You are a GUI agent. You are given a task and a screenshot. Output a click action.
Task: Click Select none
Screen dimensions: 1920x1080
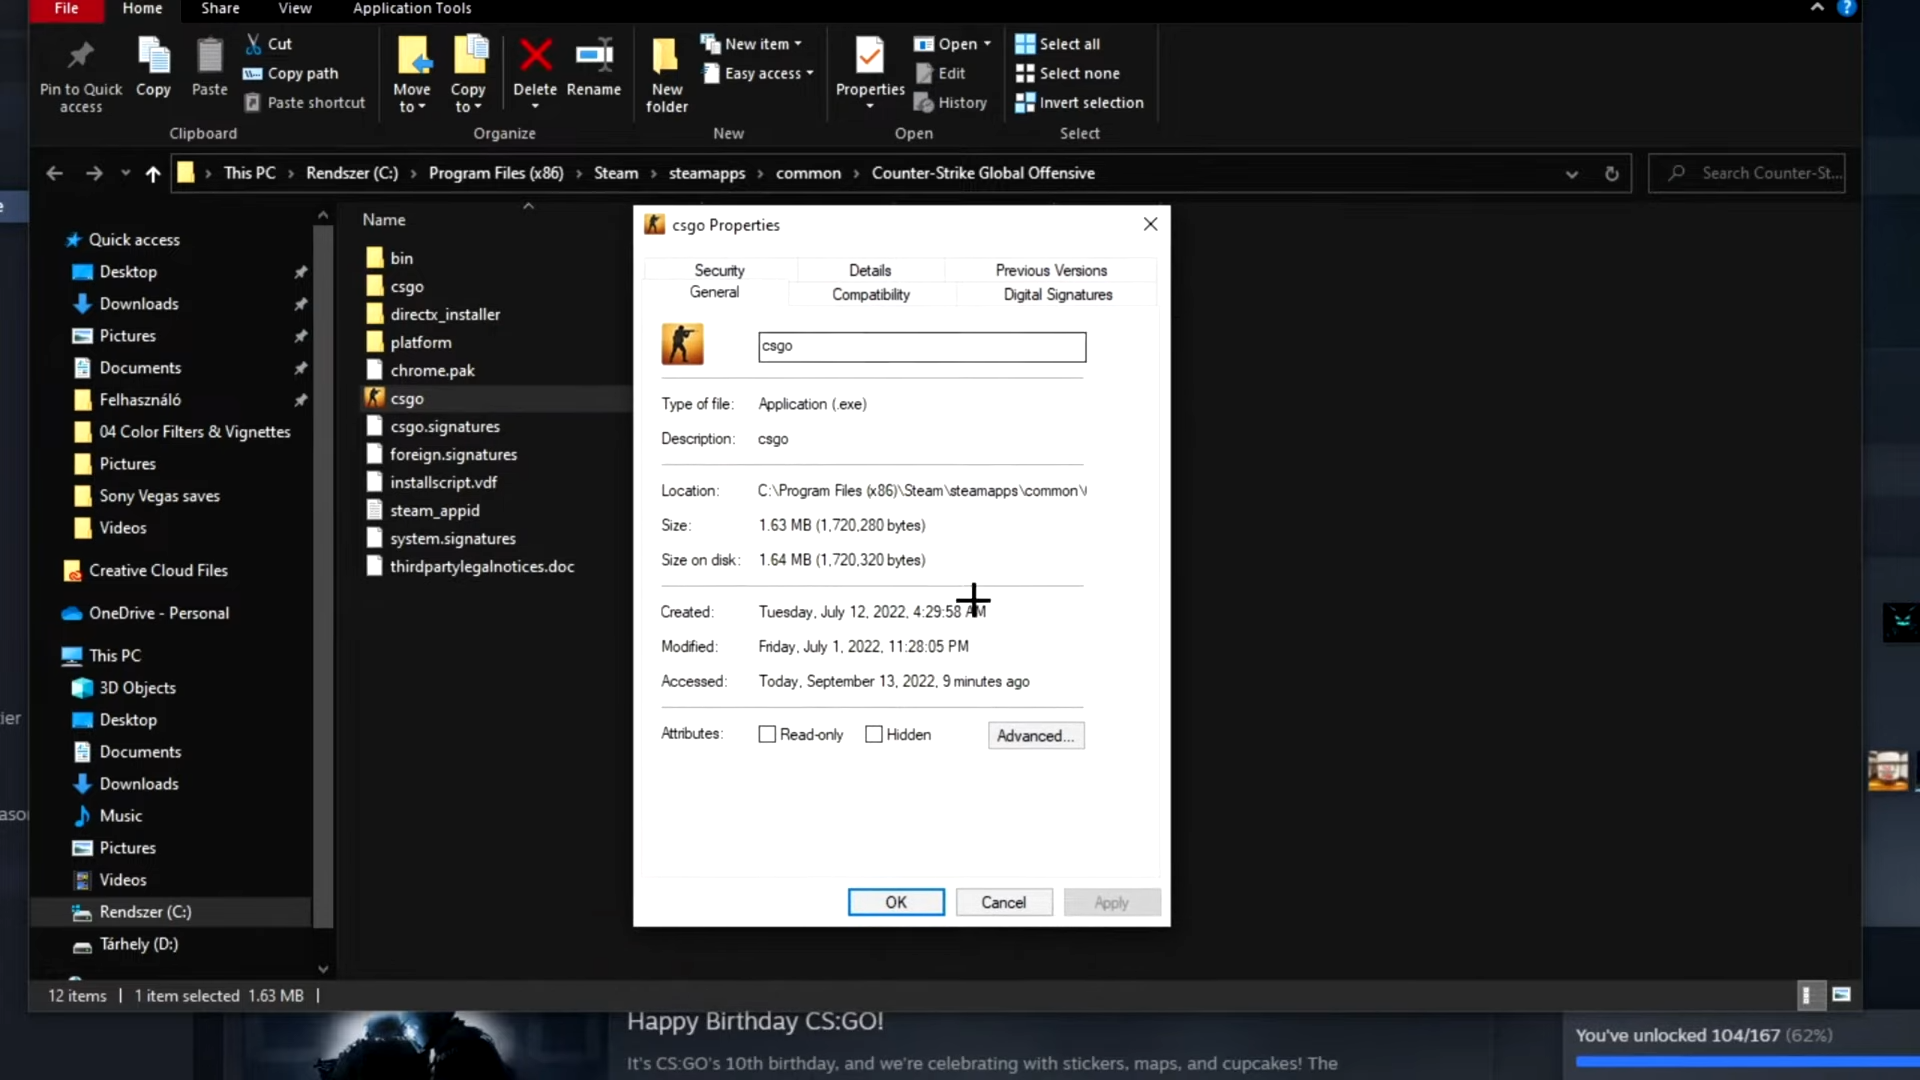(x=1068, y=73)
